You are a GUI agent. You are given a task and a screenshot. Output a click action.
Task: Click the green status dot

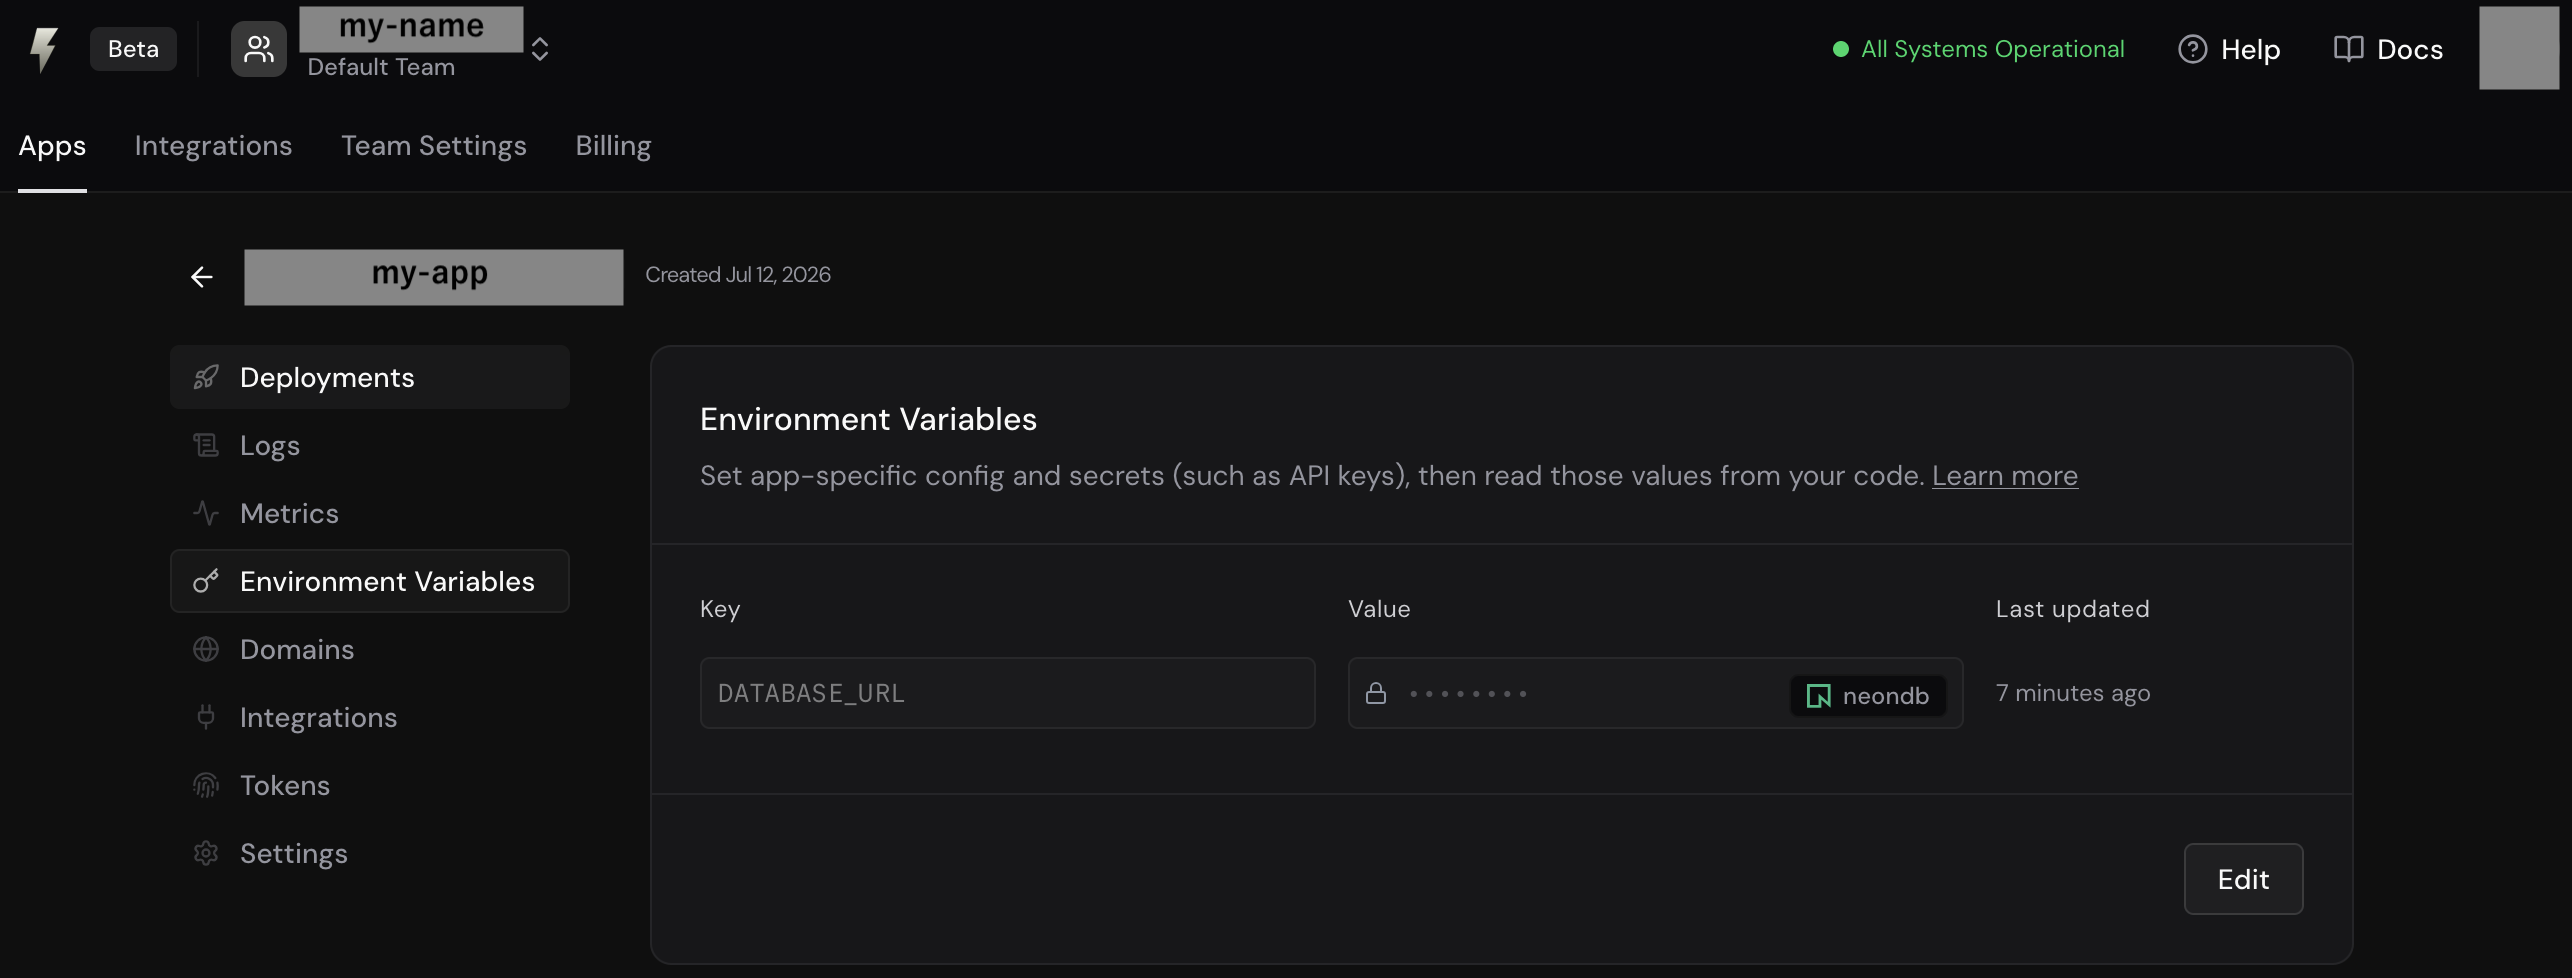pyautogui.click(x=1840, y=49)
